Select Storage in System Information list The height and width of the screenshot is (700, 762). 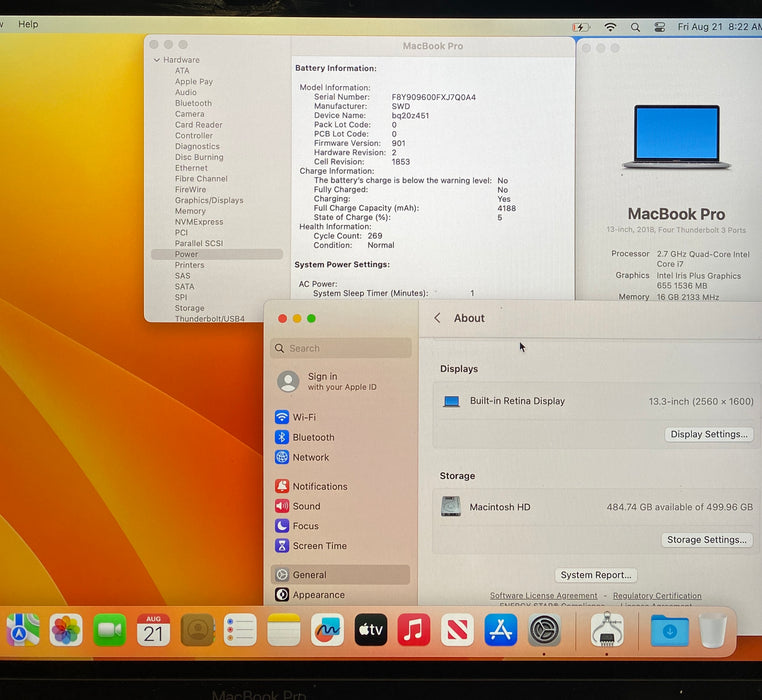pos(190,308)
